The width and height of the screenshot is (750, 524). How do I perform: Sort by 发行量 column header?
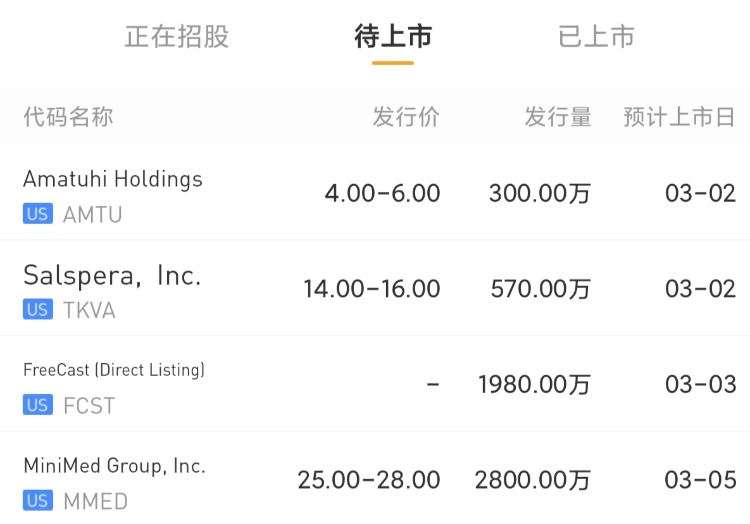pyautogui.click(x=558, y=117)
